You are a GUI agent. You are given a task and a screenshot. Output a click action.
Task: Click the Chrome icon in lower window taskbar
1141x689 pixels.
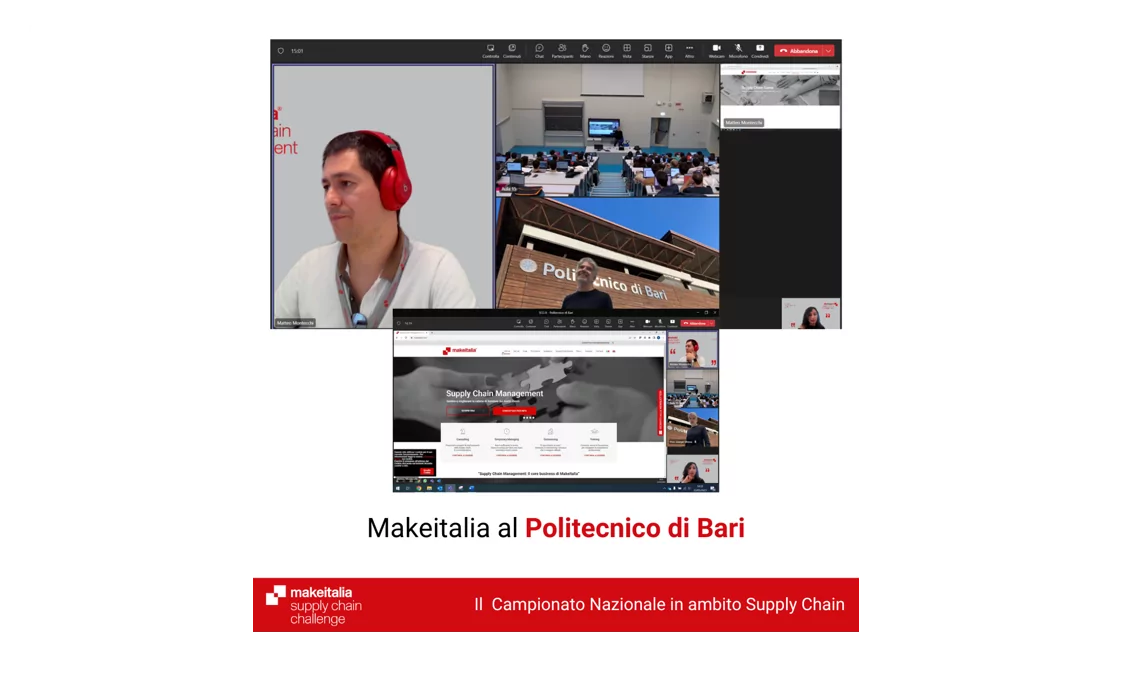(418, 488)
